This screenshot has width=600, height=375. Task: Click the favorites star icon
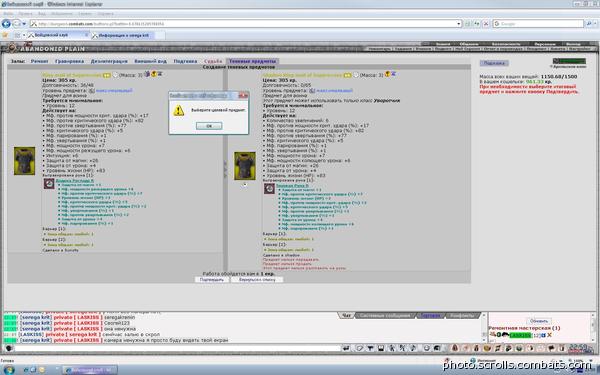click(5, 35)
